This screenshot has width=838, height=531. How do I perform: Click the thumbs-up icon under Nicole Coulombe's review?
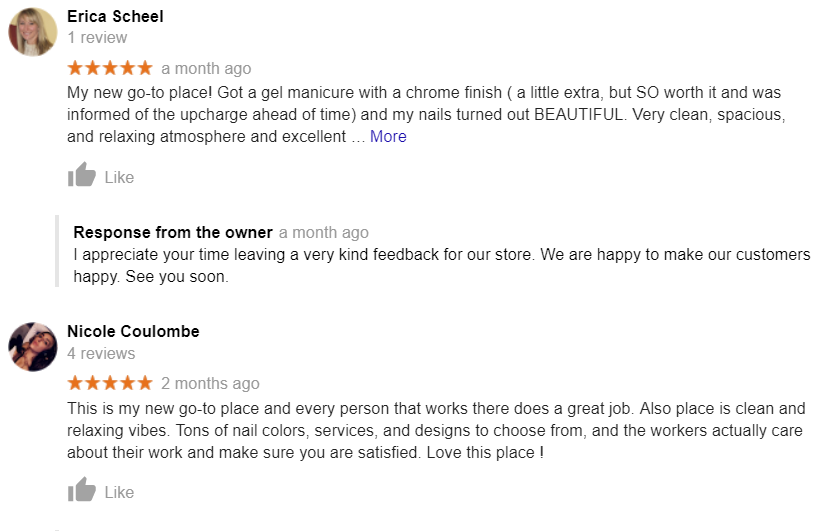pos(82,491)
